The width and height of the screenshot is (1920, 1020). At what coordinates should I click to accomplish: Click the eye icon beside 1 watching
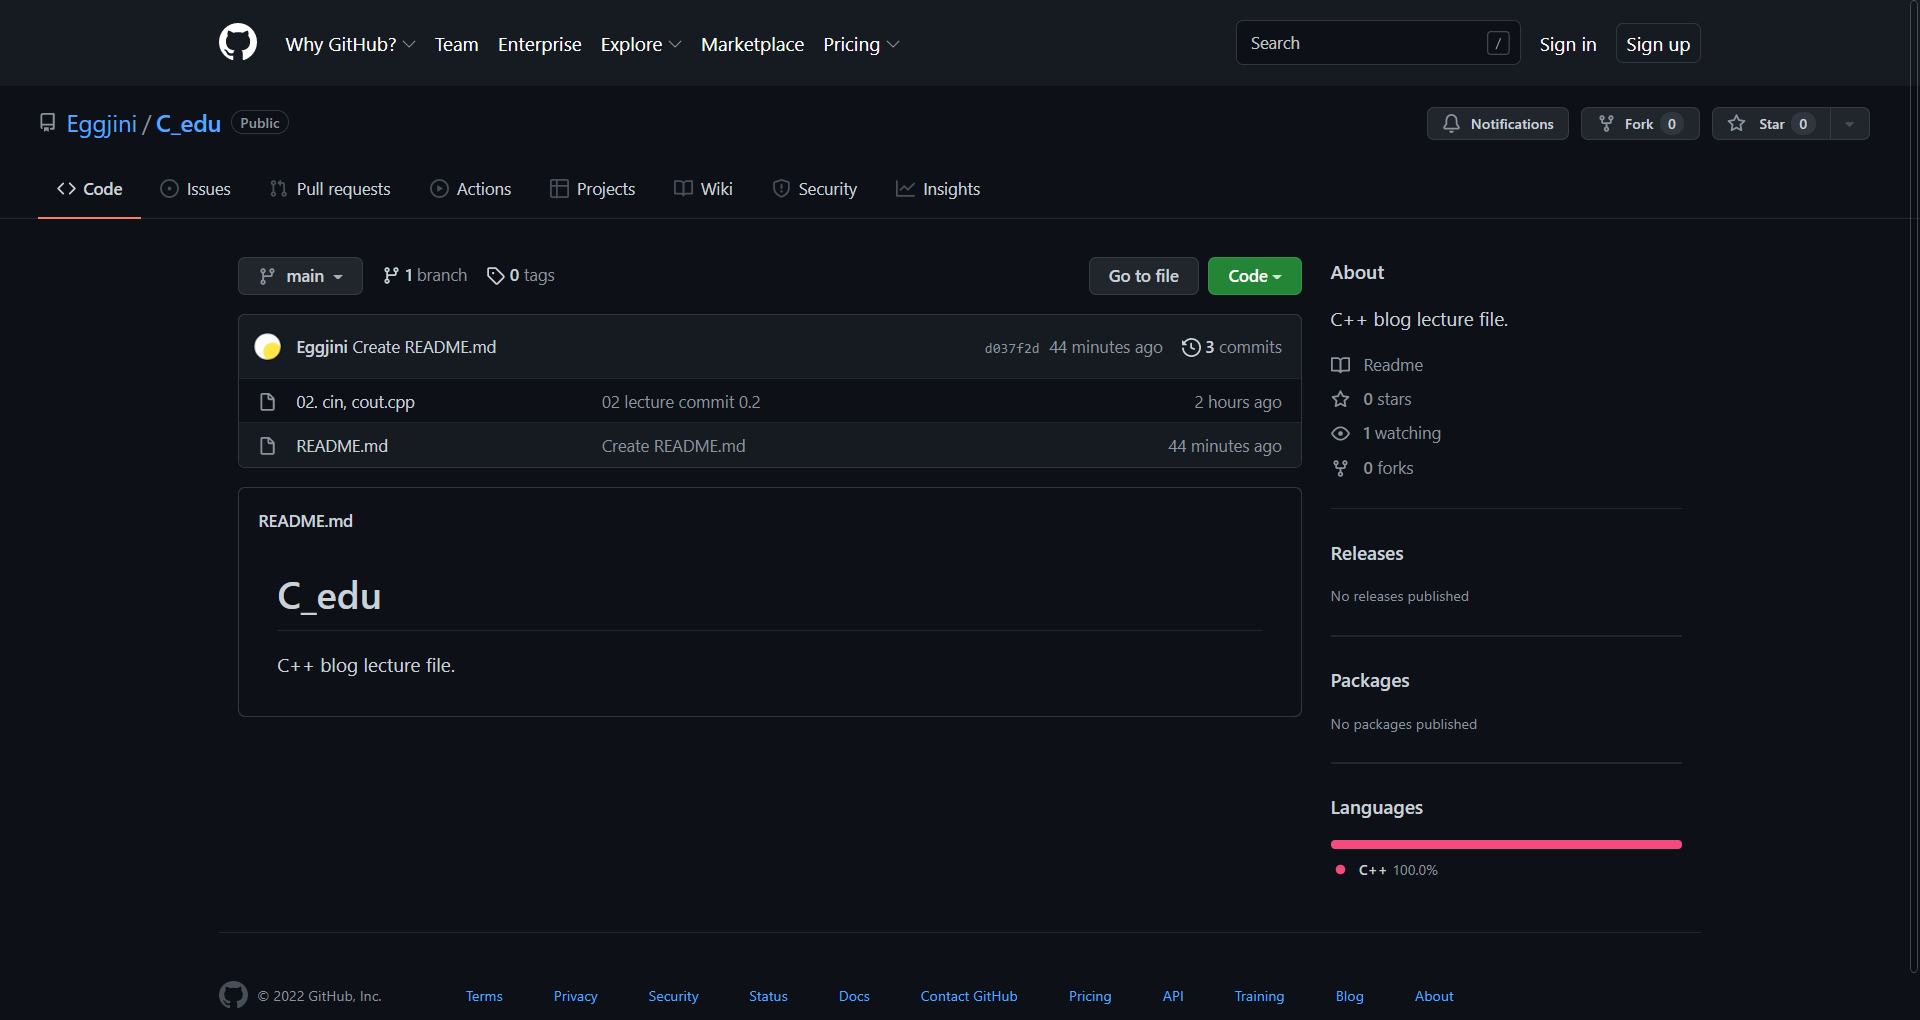pos(1341,433)
